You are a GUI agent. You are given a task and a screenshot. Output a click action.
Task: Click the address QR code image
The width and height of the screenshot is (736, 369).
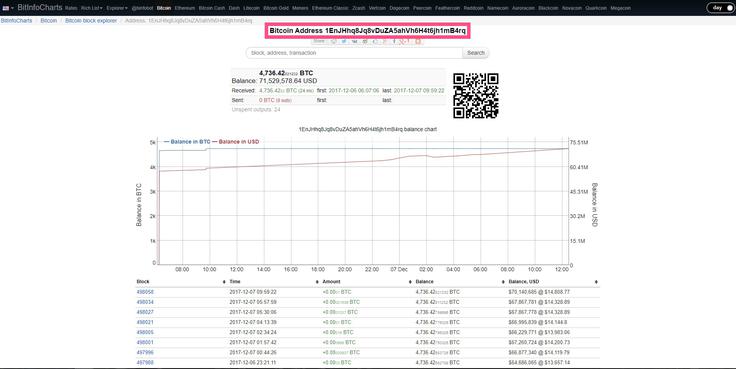[476, 96]
